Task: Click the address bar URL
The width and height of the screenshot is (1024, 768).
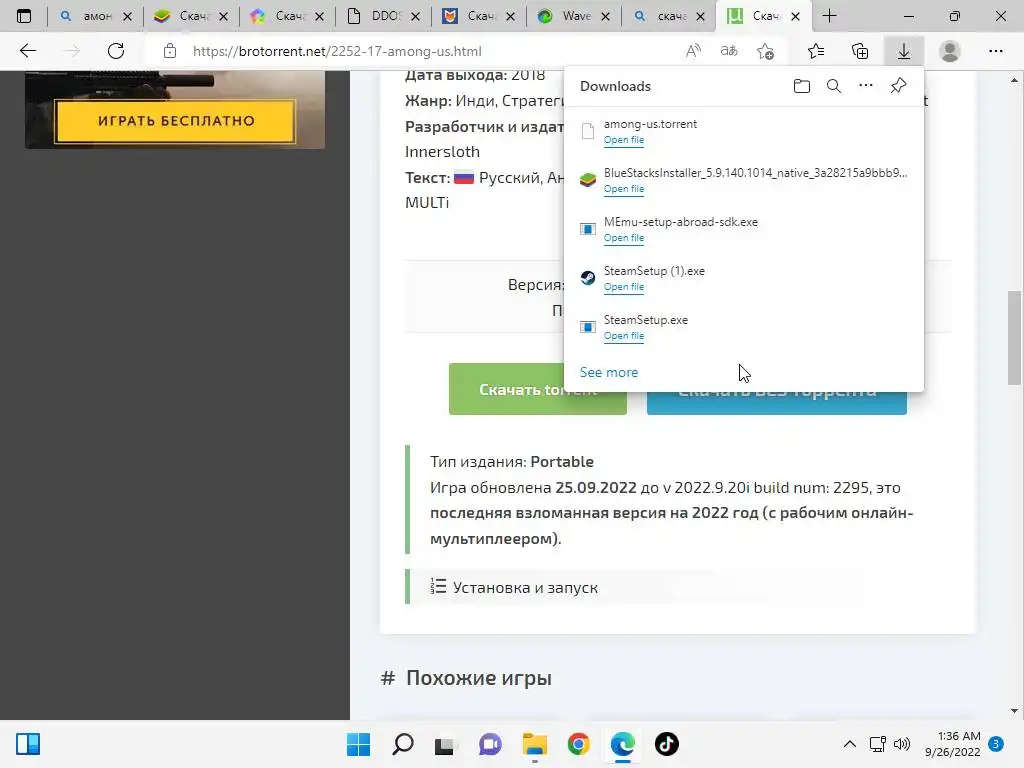Action: (337, 51)
